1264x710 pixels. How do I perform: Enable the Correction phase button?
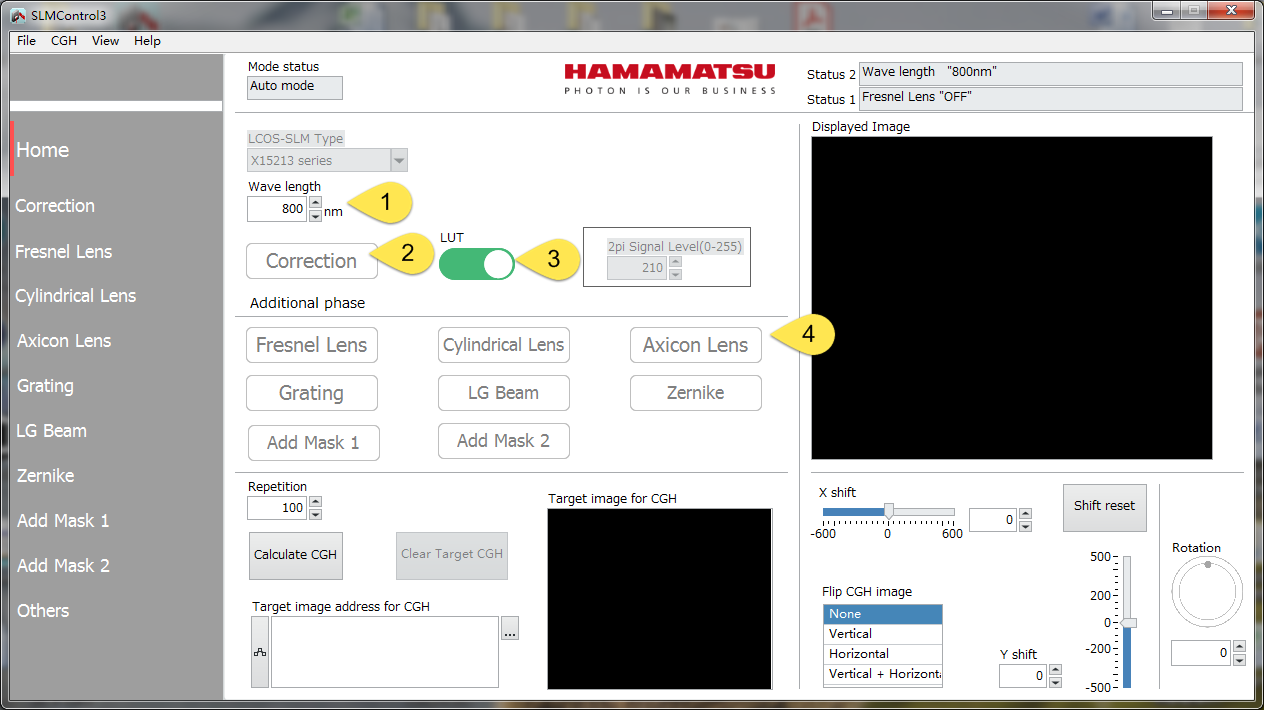pyautogui.click(x=311, y=261)
